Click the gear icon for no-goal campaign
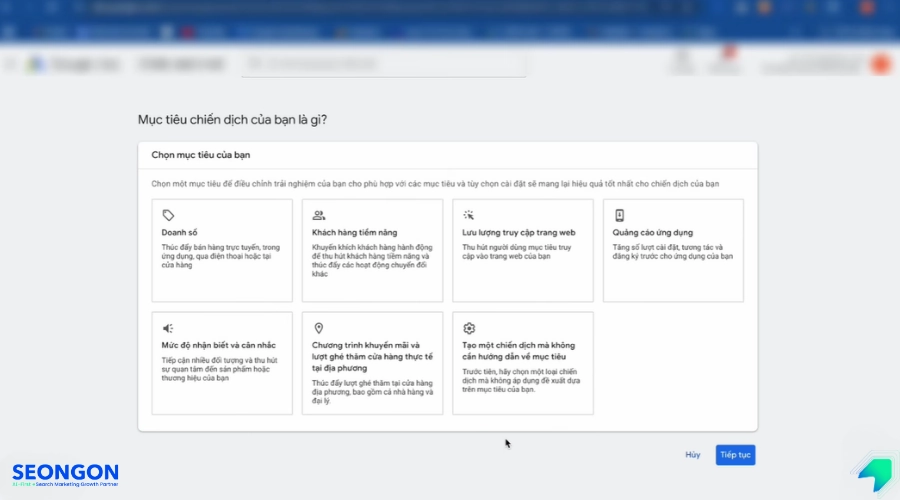 (469, 328)
